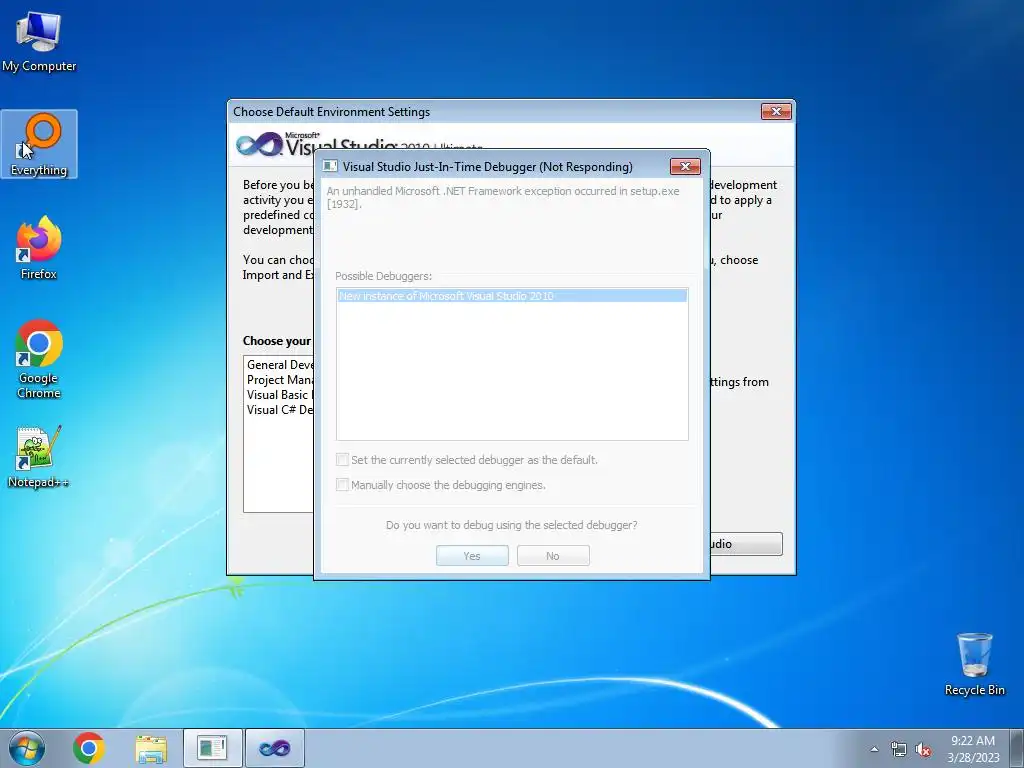The image size is (1024, 768).
Task: Open the Windows Start menu
Action: 27,748
